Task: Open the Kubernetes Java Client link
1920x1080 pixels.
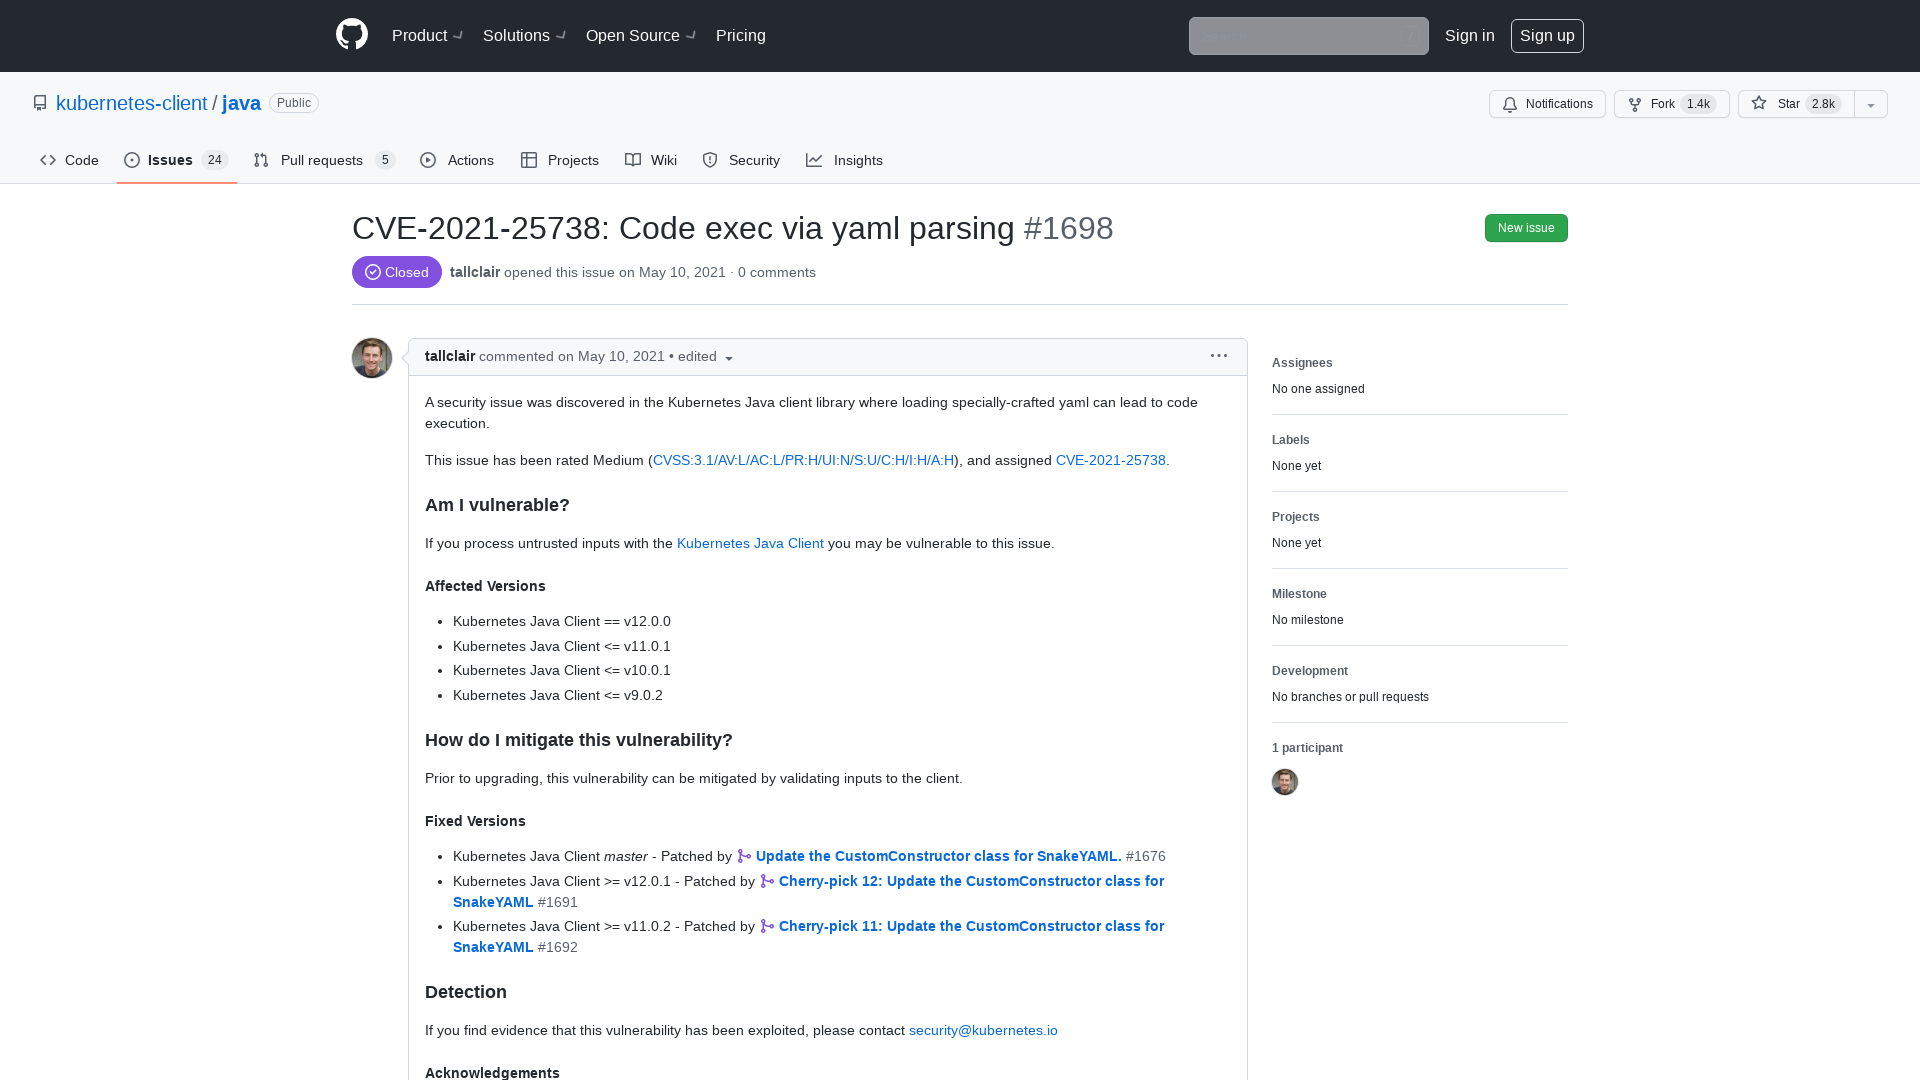Action: click(750, 543)
